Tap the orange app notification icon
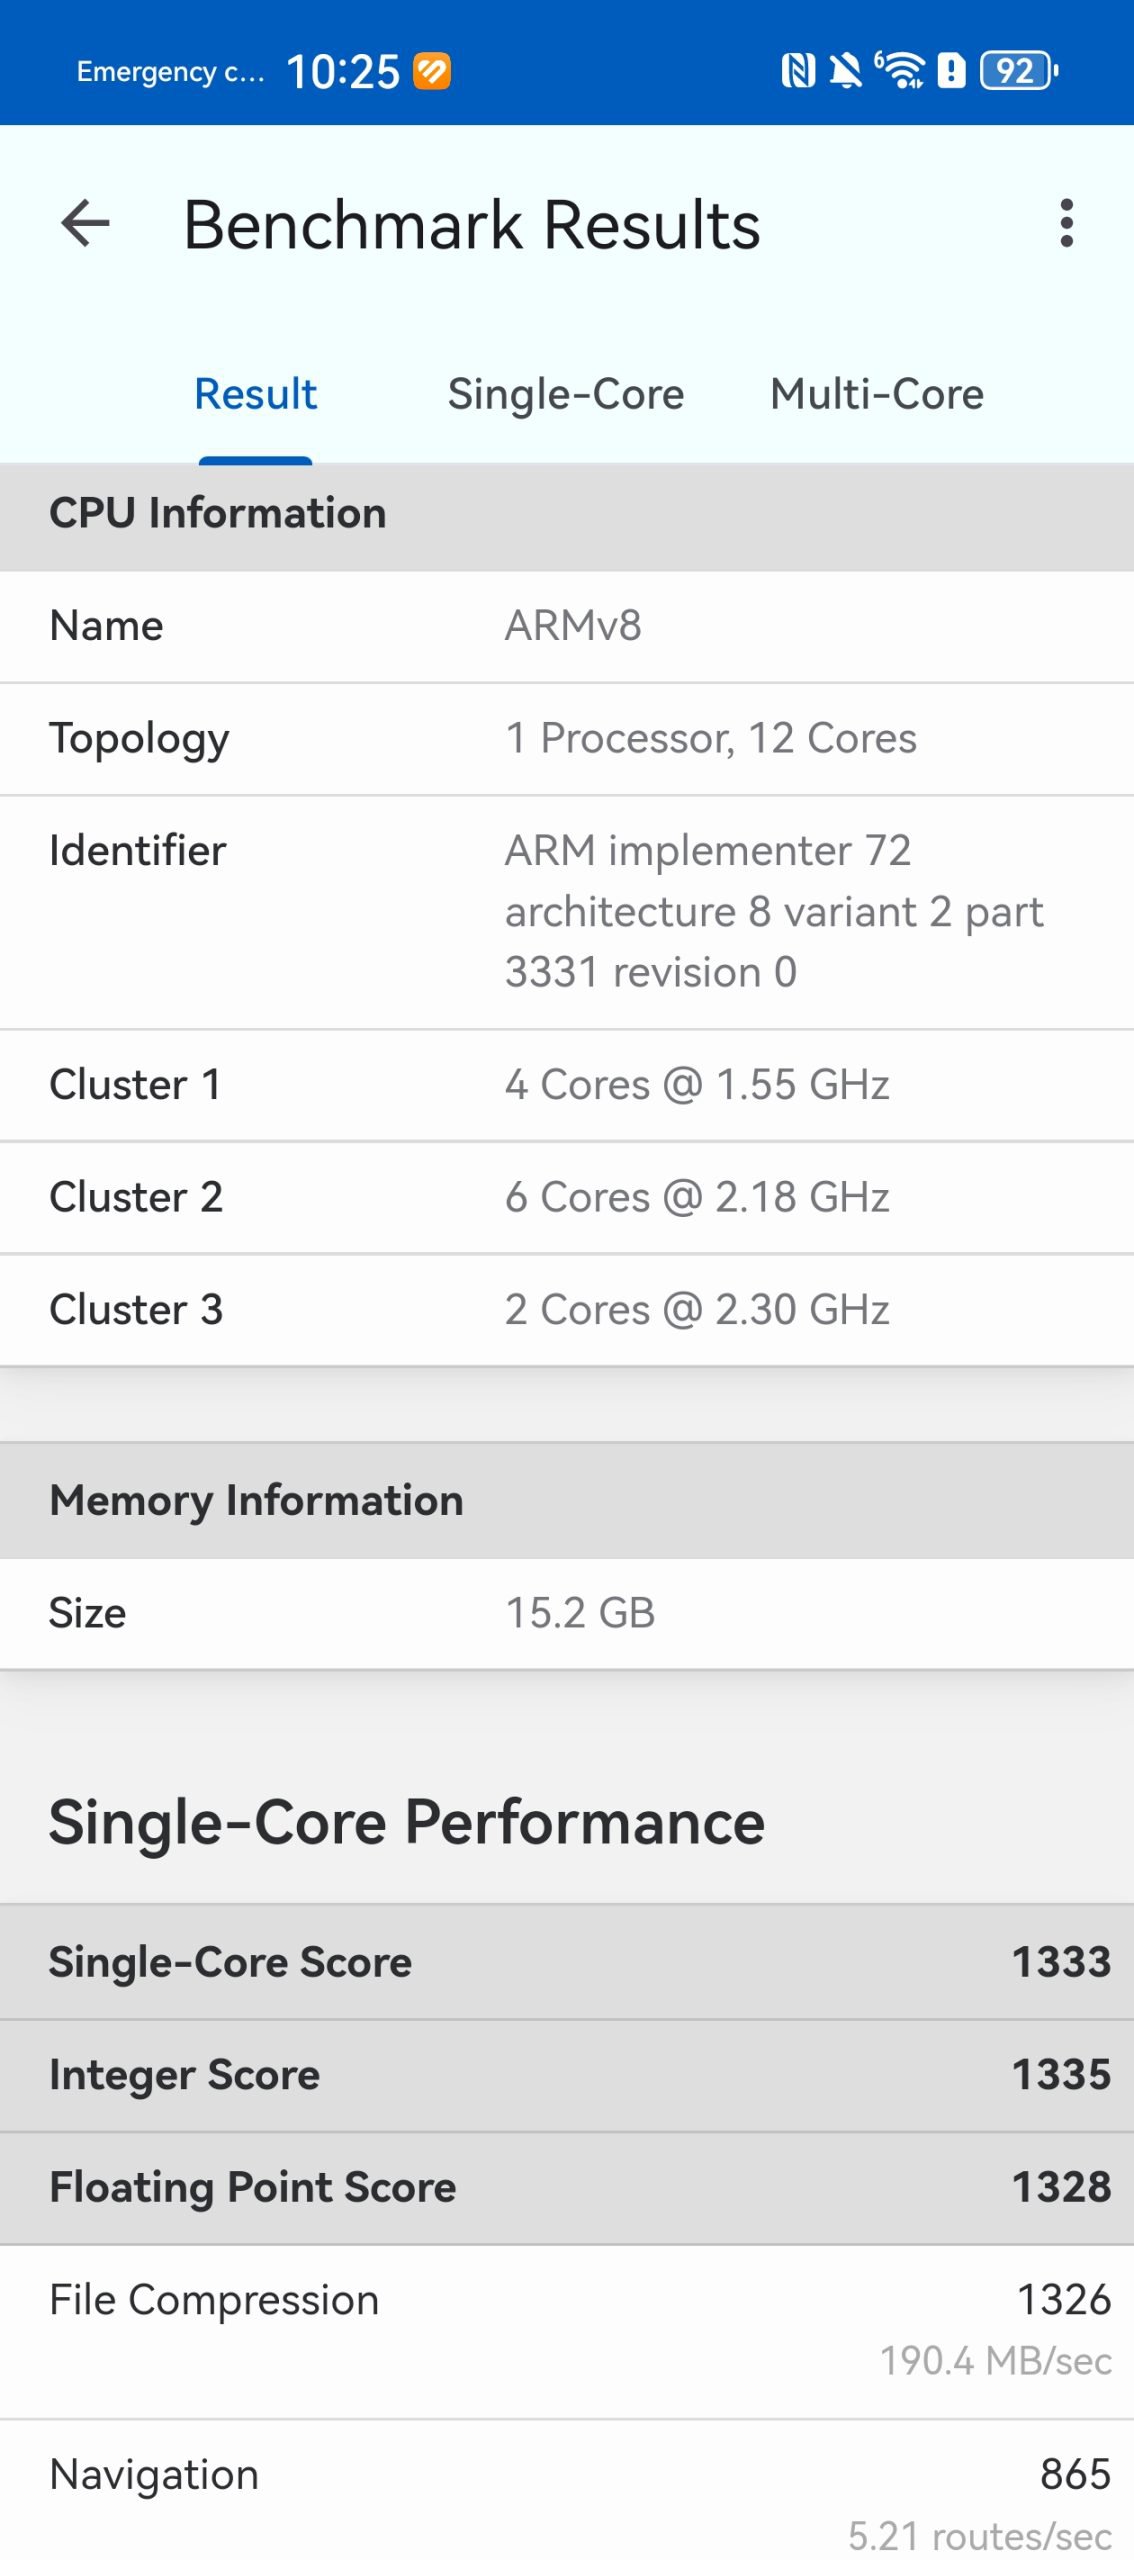Screen dimensions: 1134x2560 point(432,71)
